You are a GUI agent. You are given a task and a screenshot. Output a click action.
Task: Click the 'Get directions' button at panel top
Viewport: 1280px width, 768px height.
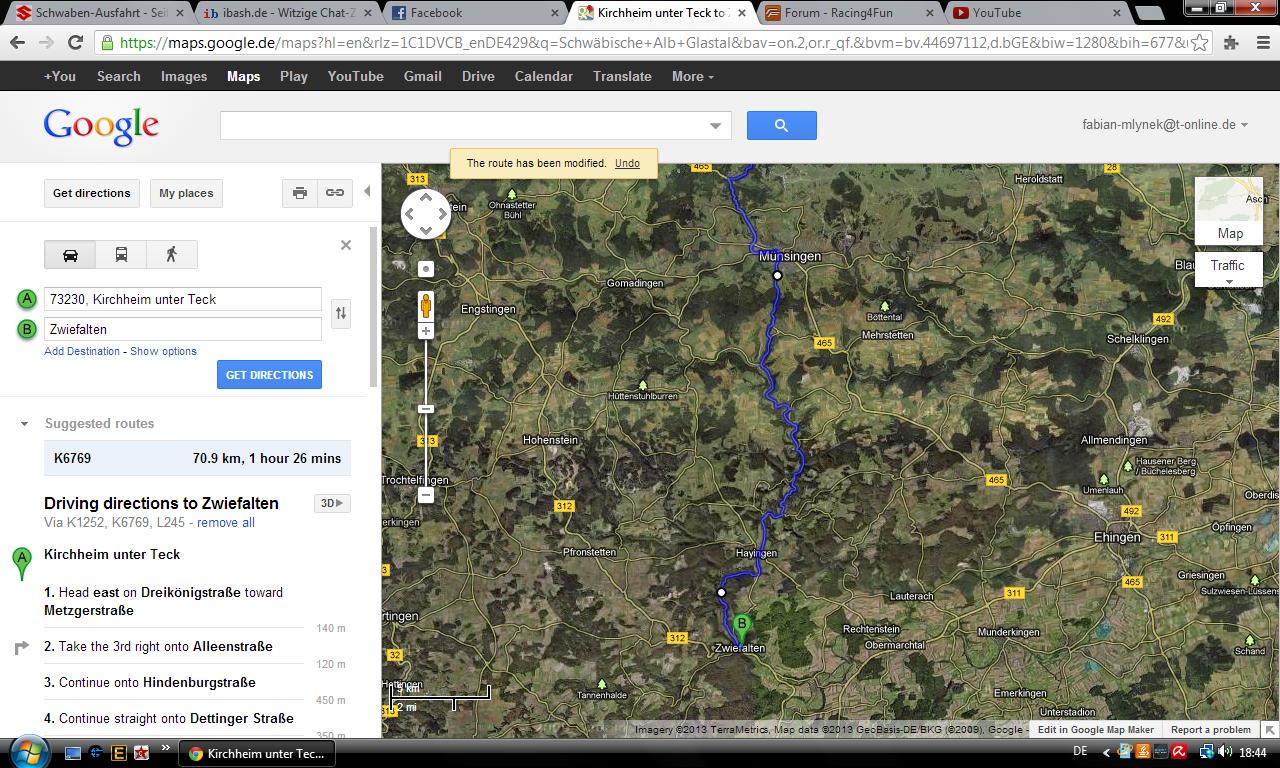point(92,193)
